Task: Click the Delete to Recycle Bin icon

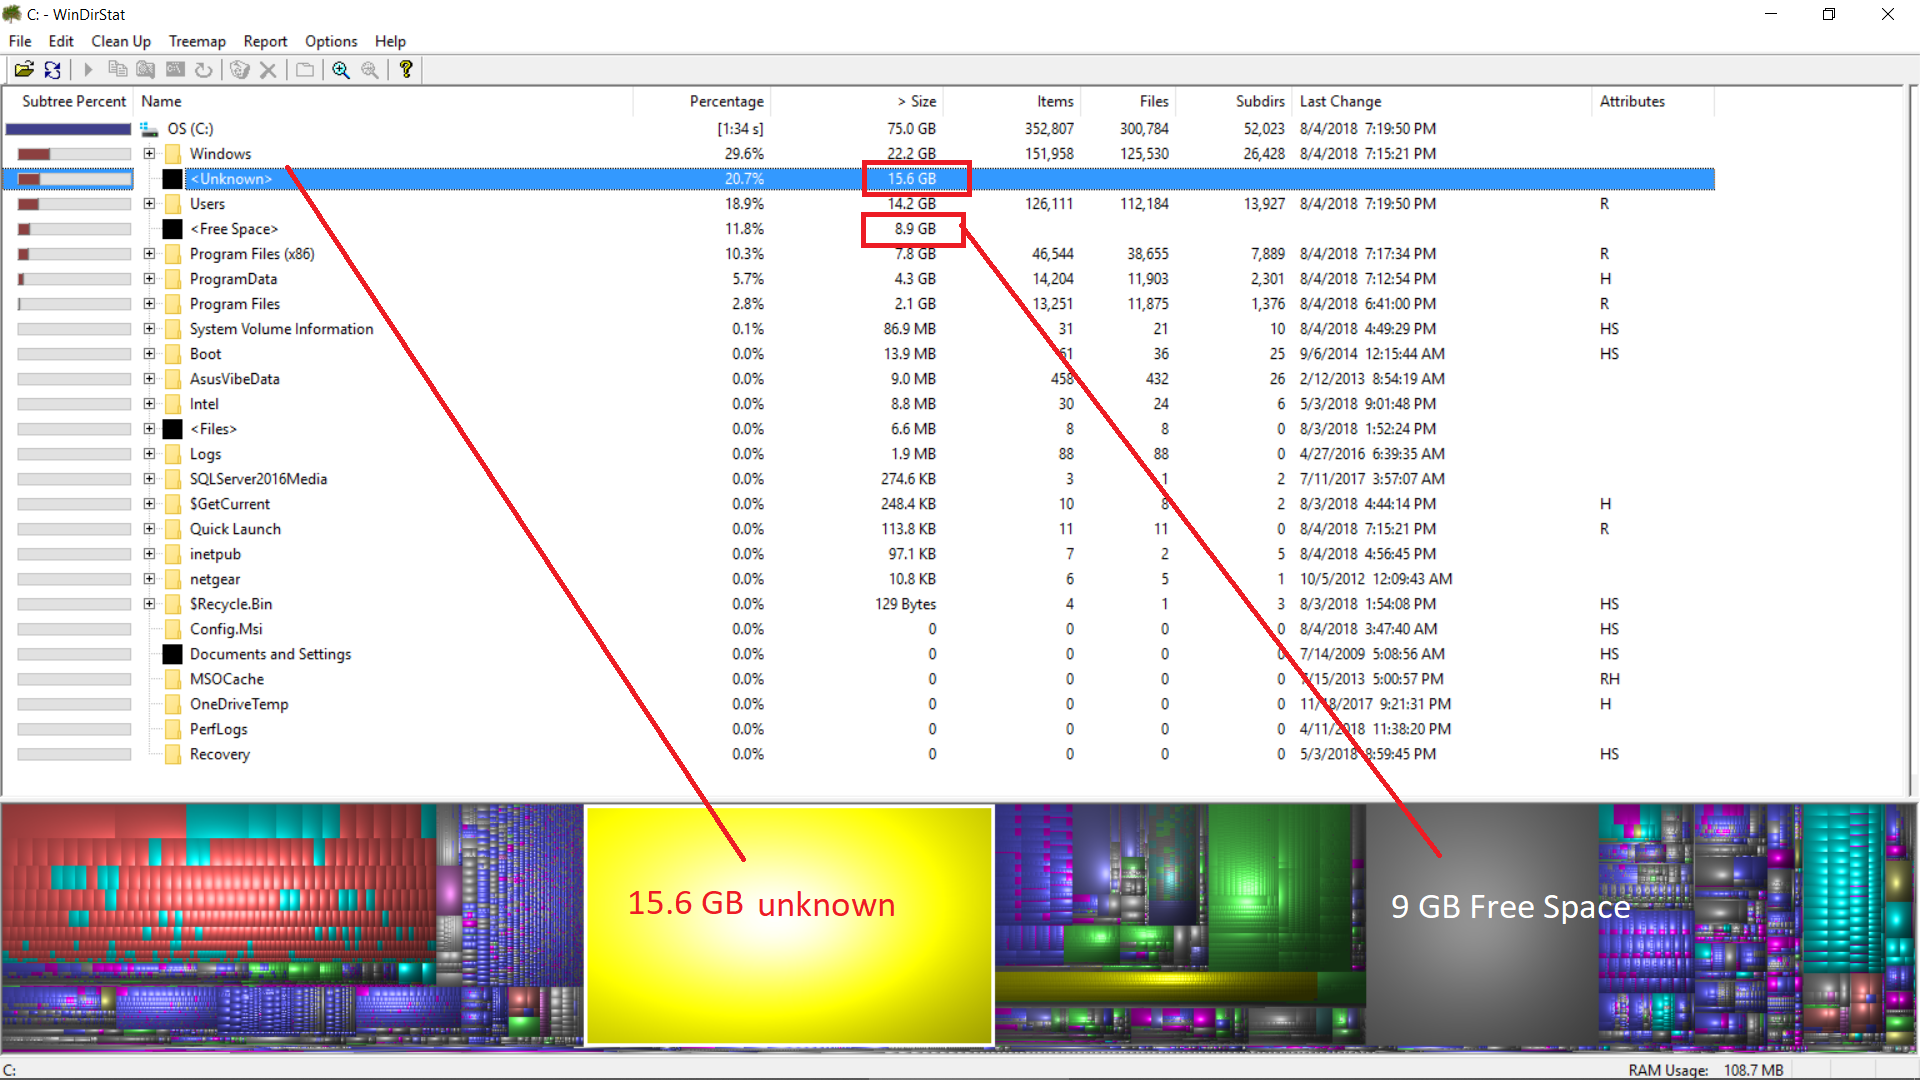Action: click(239, 70)
